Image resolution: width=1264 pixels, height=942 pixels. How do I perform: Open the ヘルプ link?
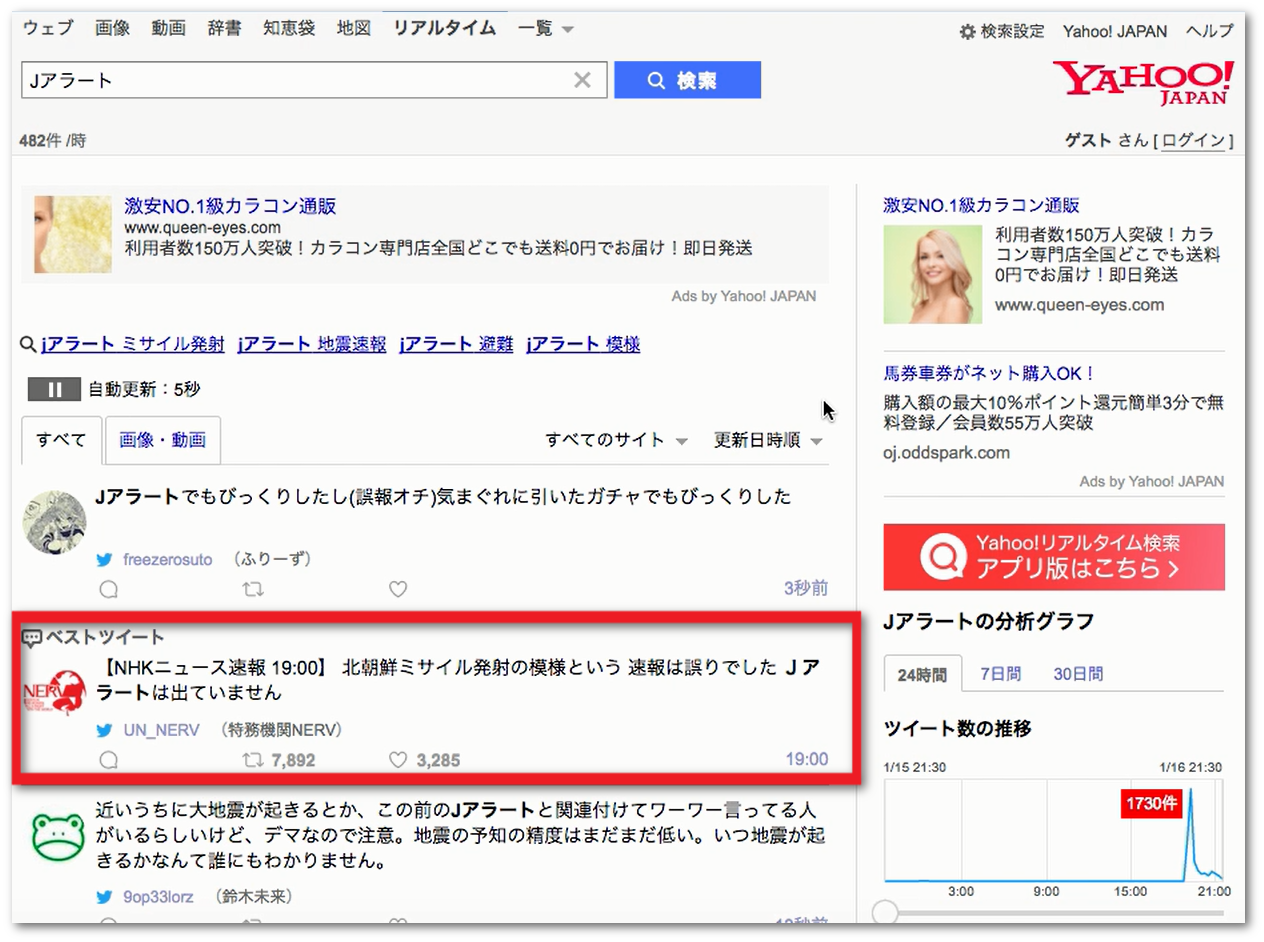pos(1210,31)
